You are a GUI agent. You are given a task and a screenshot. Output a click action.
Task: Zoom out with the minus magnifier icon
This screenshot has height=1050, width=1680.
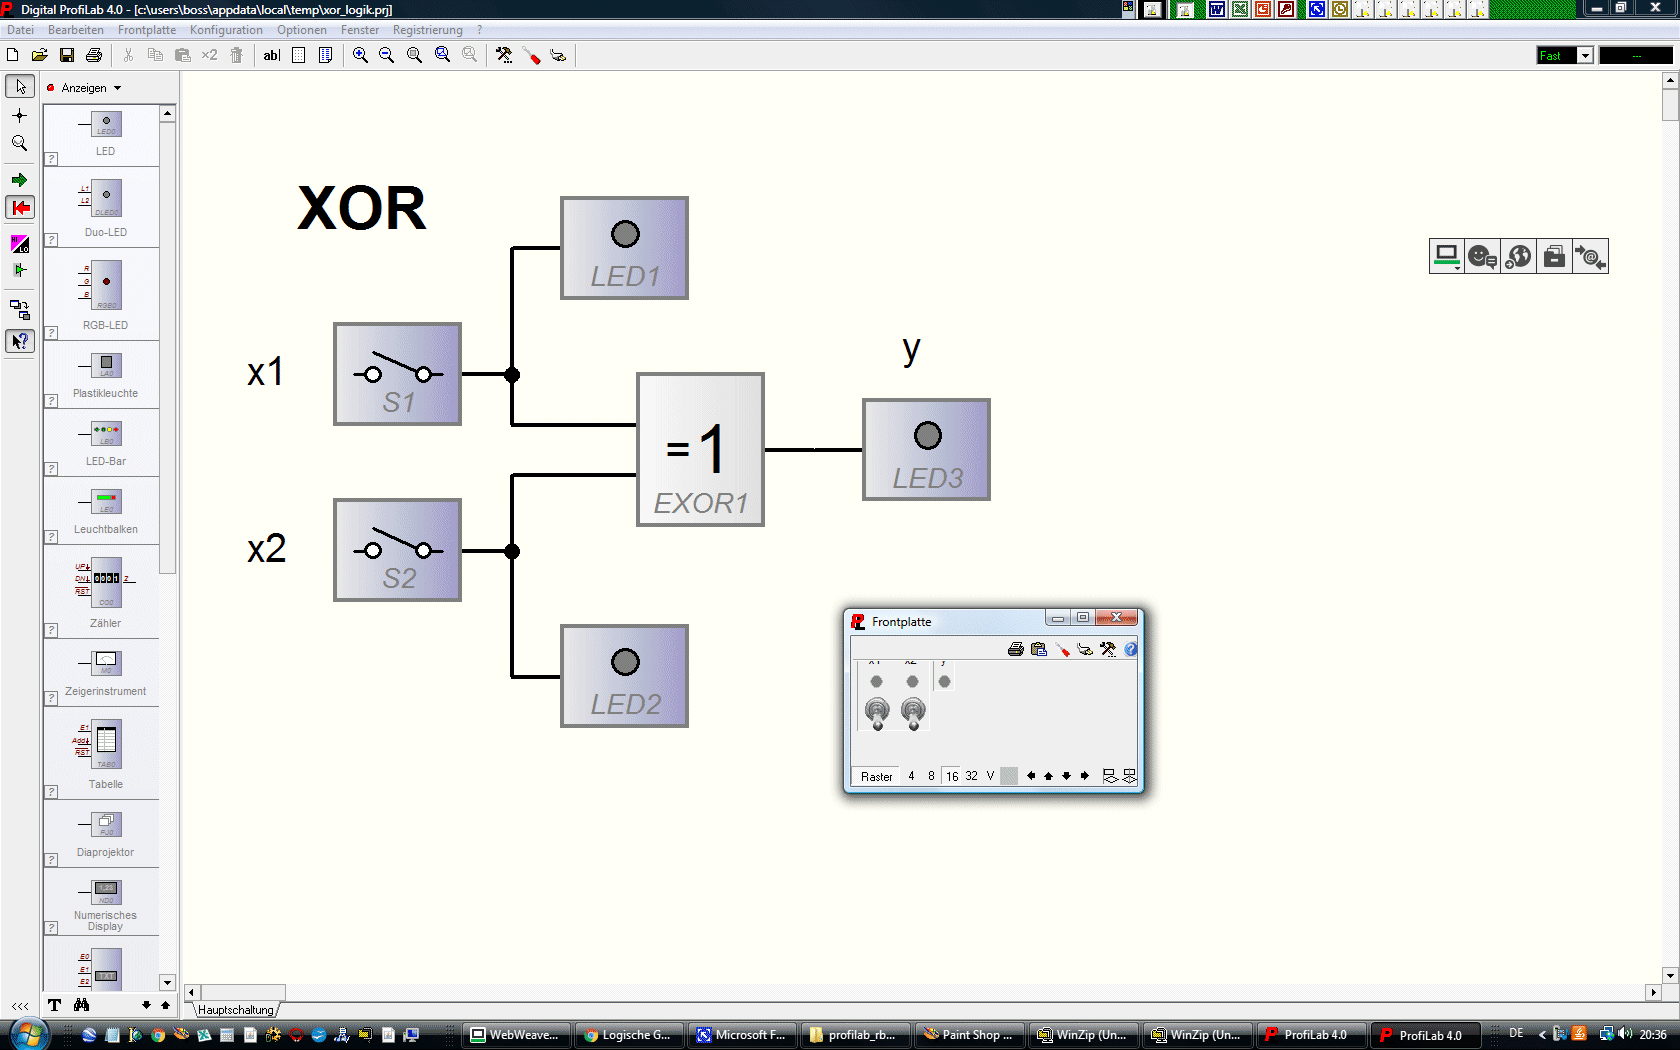click(x=387, y=55)
